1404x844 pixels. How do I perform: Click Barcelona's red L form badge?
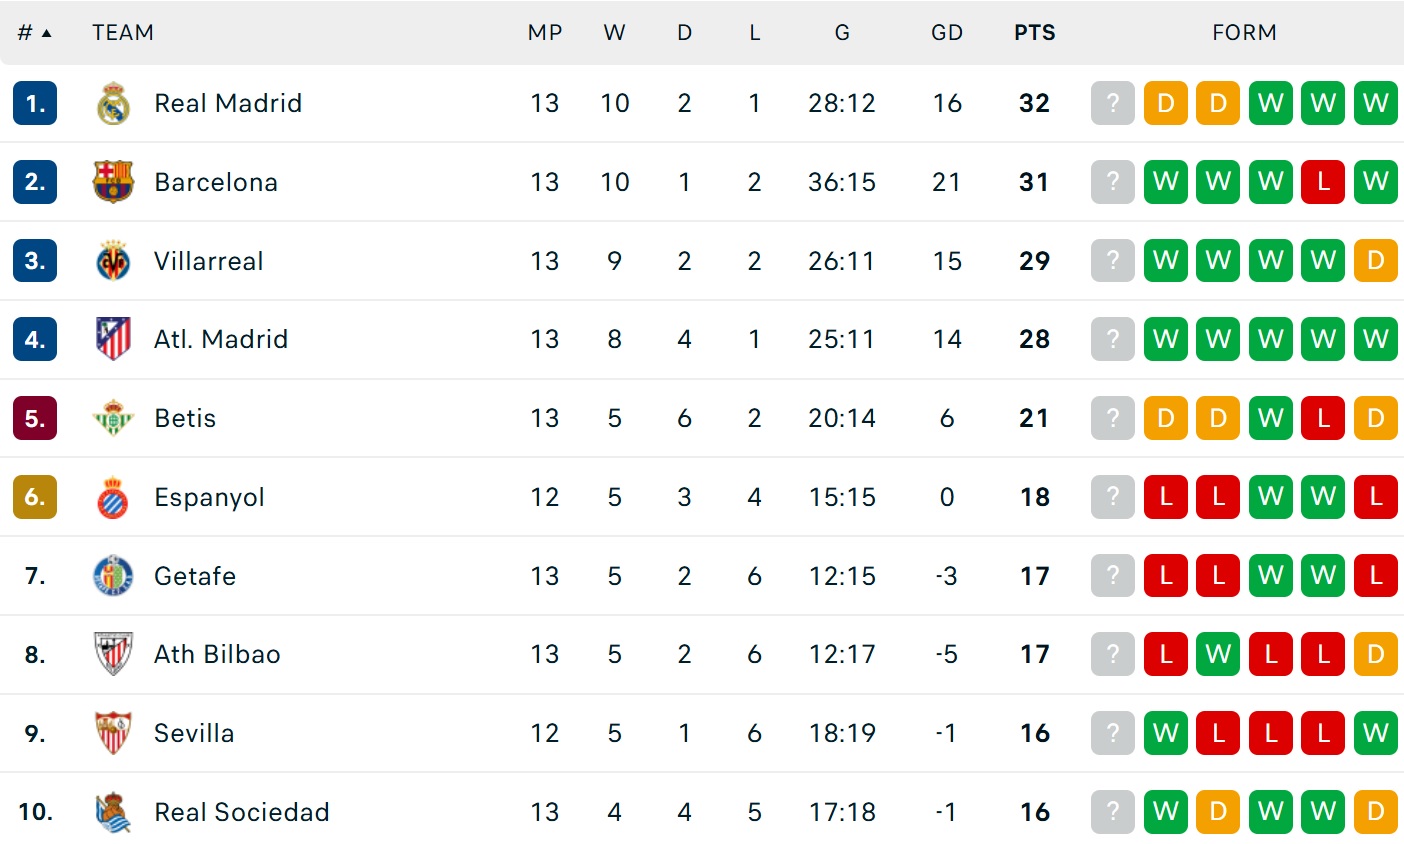[1323, 182]
